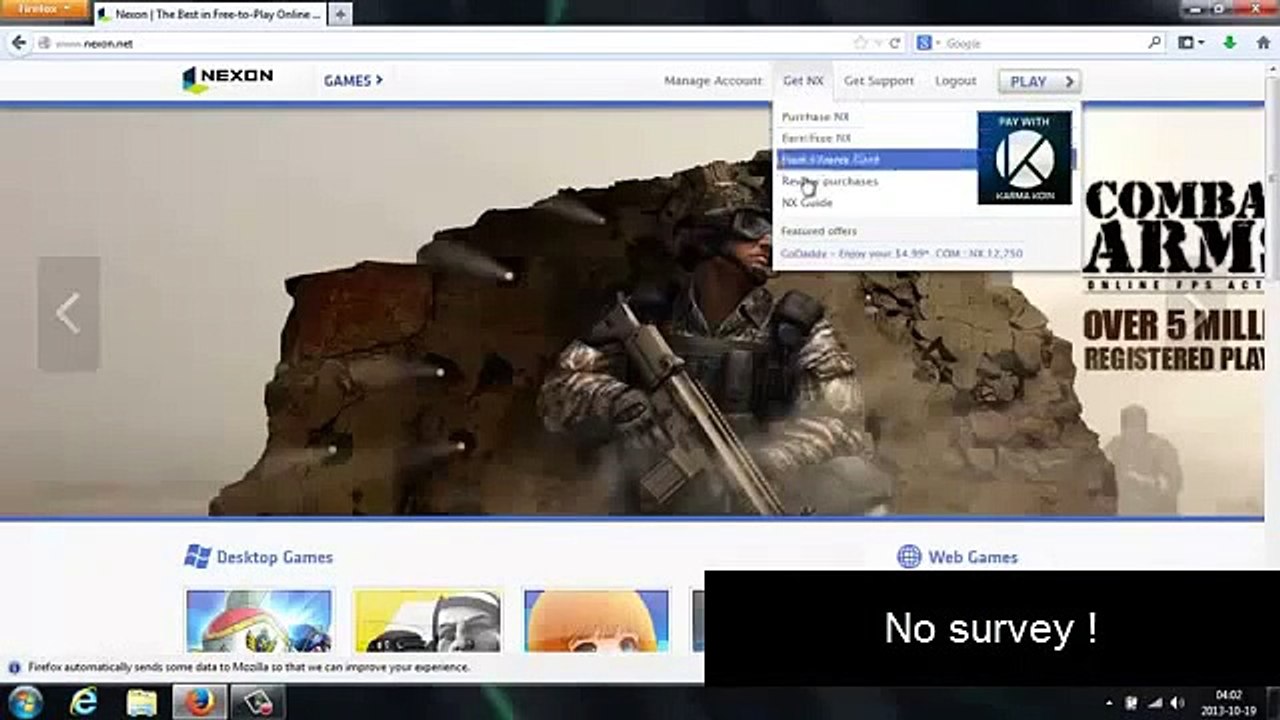Open the yellow second game thumbnail

coord(428,621)
